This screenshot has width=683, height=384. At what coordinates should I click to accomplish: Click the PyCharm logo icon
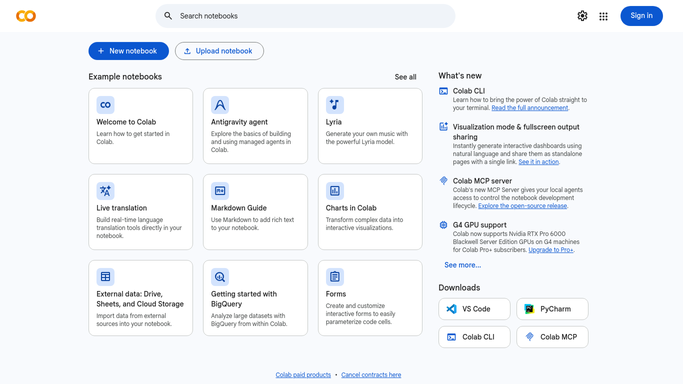pos(529,309)
